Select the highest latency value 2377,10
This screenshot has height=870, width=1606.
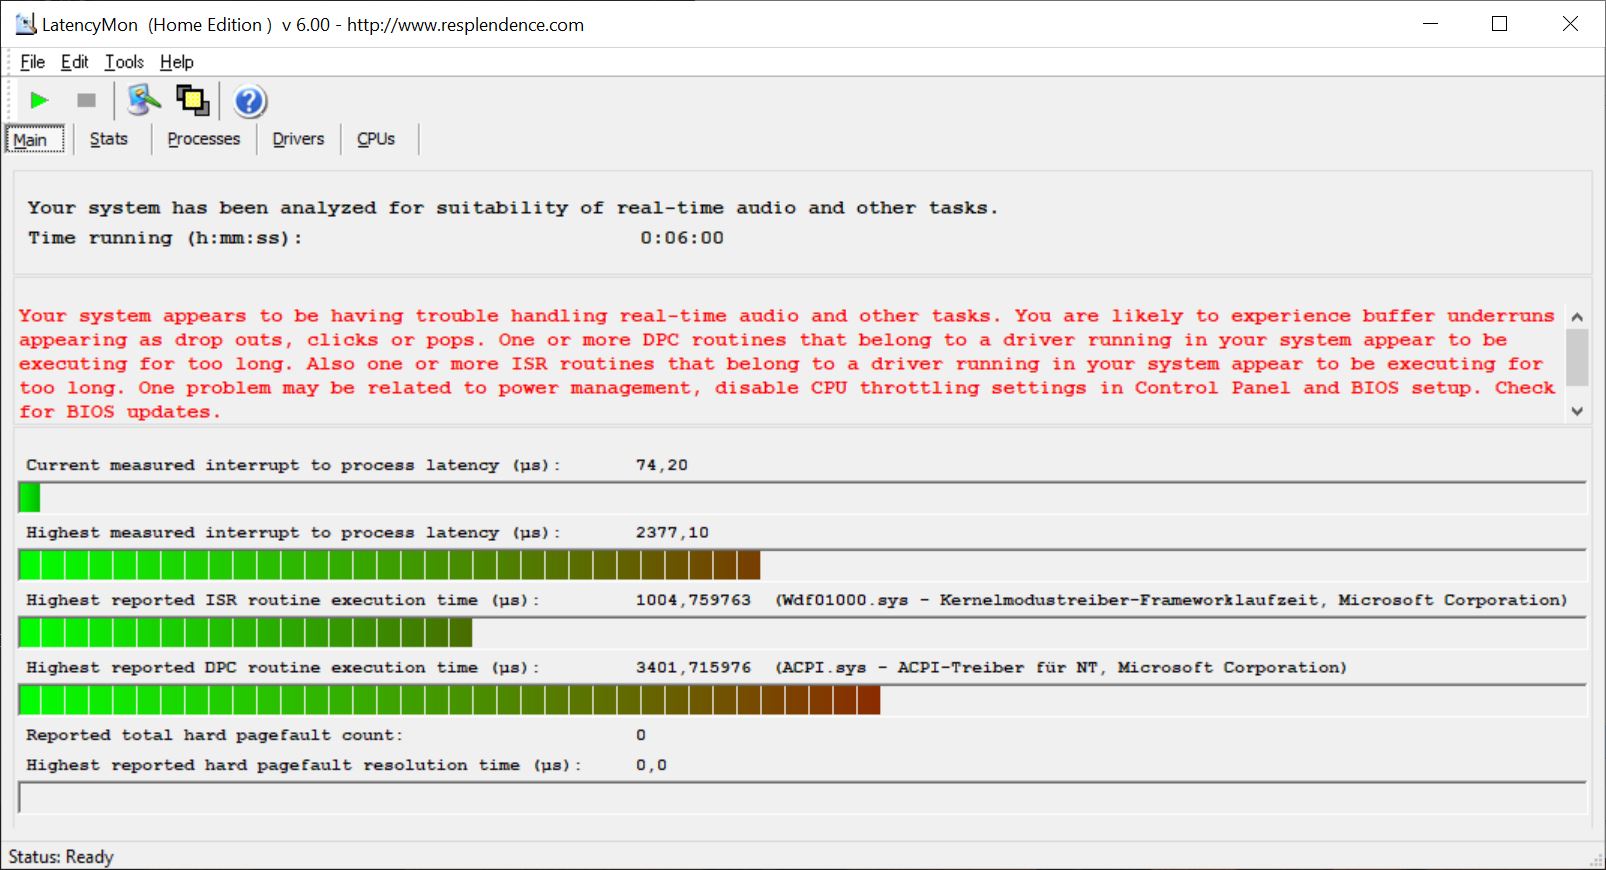tap(672, 532)
